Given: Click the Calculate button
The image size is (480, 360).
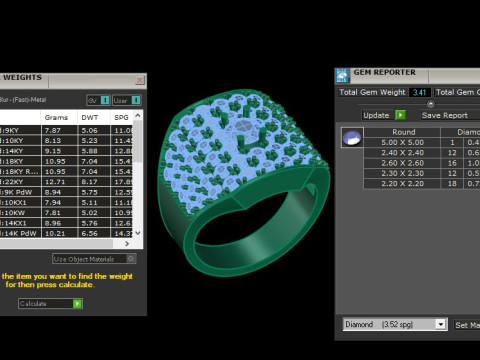Looking at the screenshot, I should click(50, 303).
